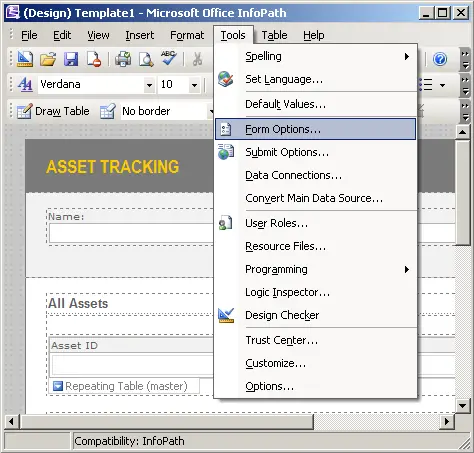Image resolution: width=474 pixels, height=453 pixels.
Task: Click the horizontal scrollbar right arrow
Action: click(446, 422)
